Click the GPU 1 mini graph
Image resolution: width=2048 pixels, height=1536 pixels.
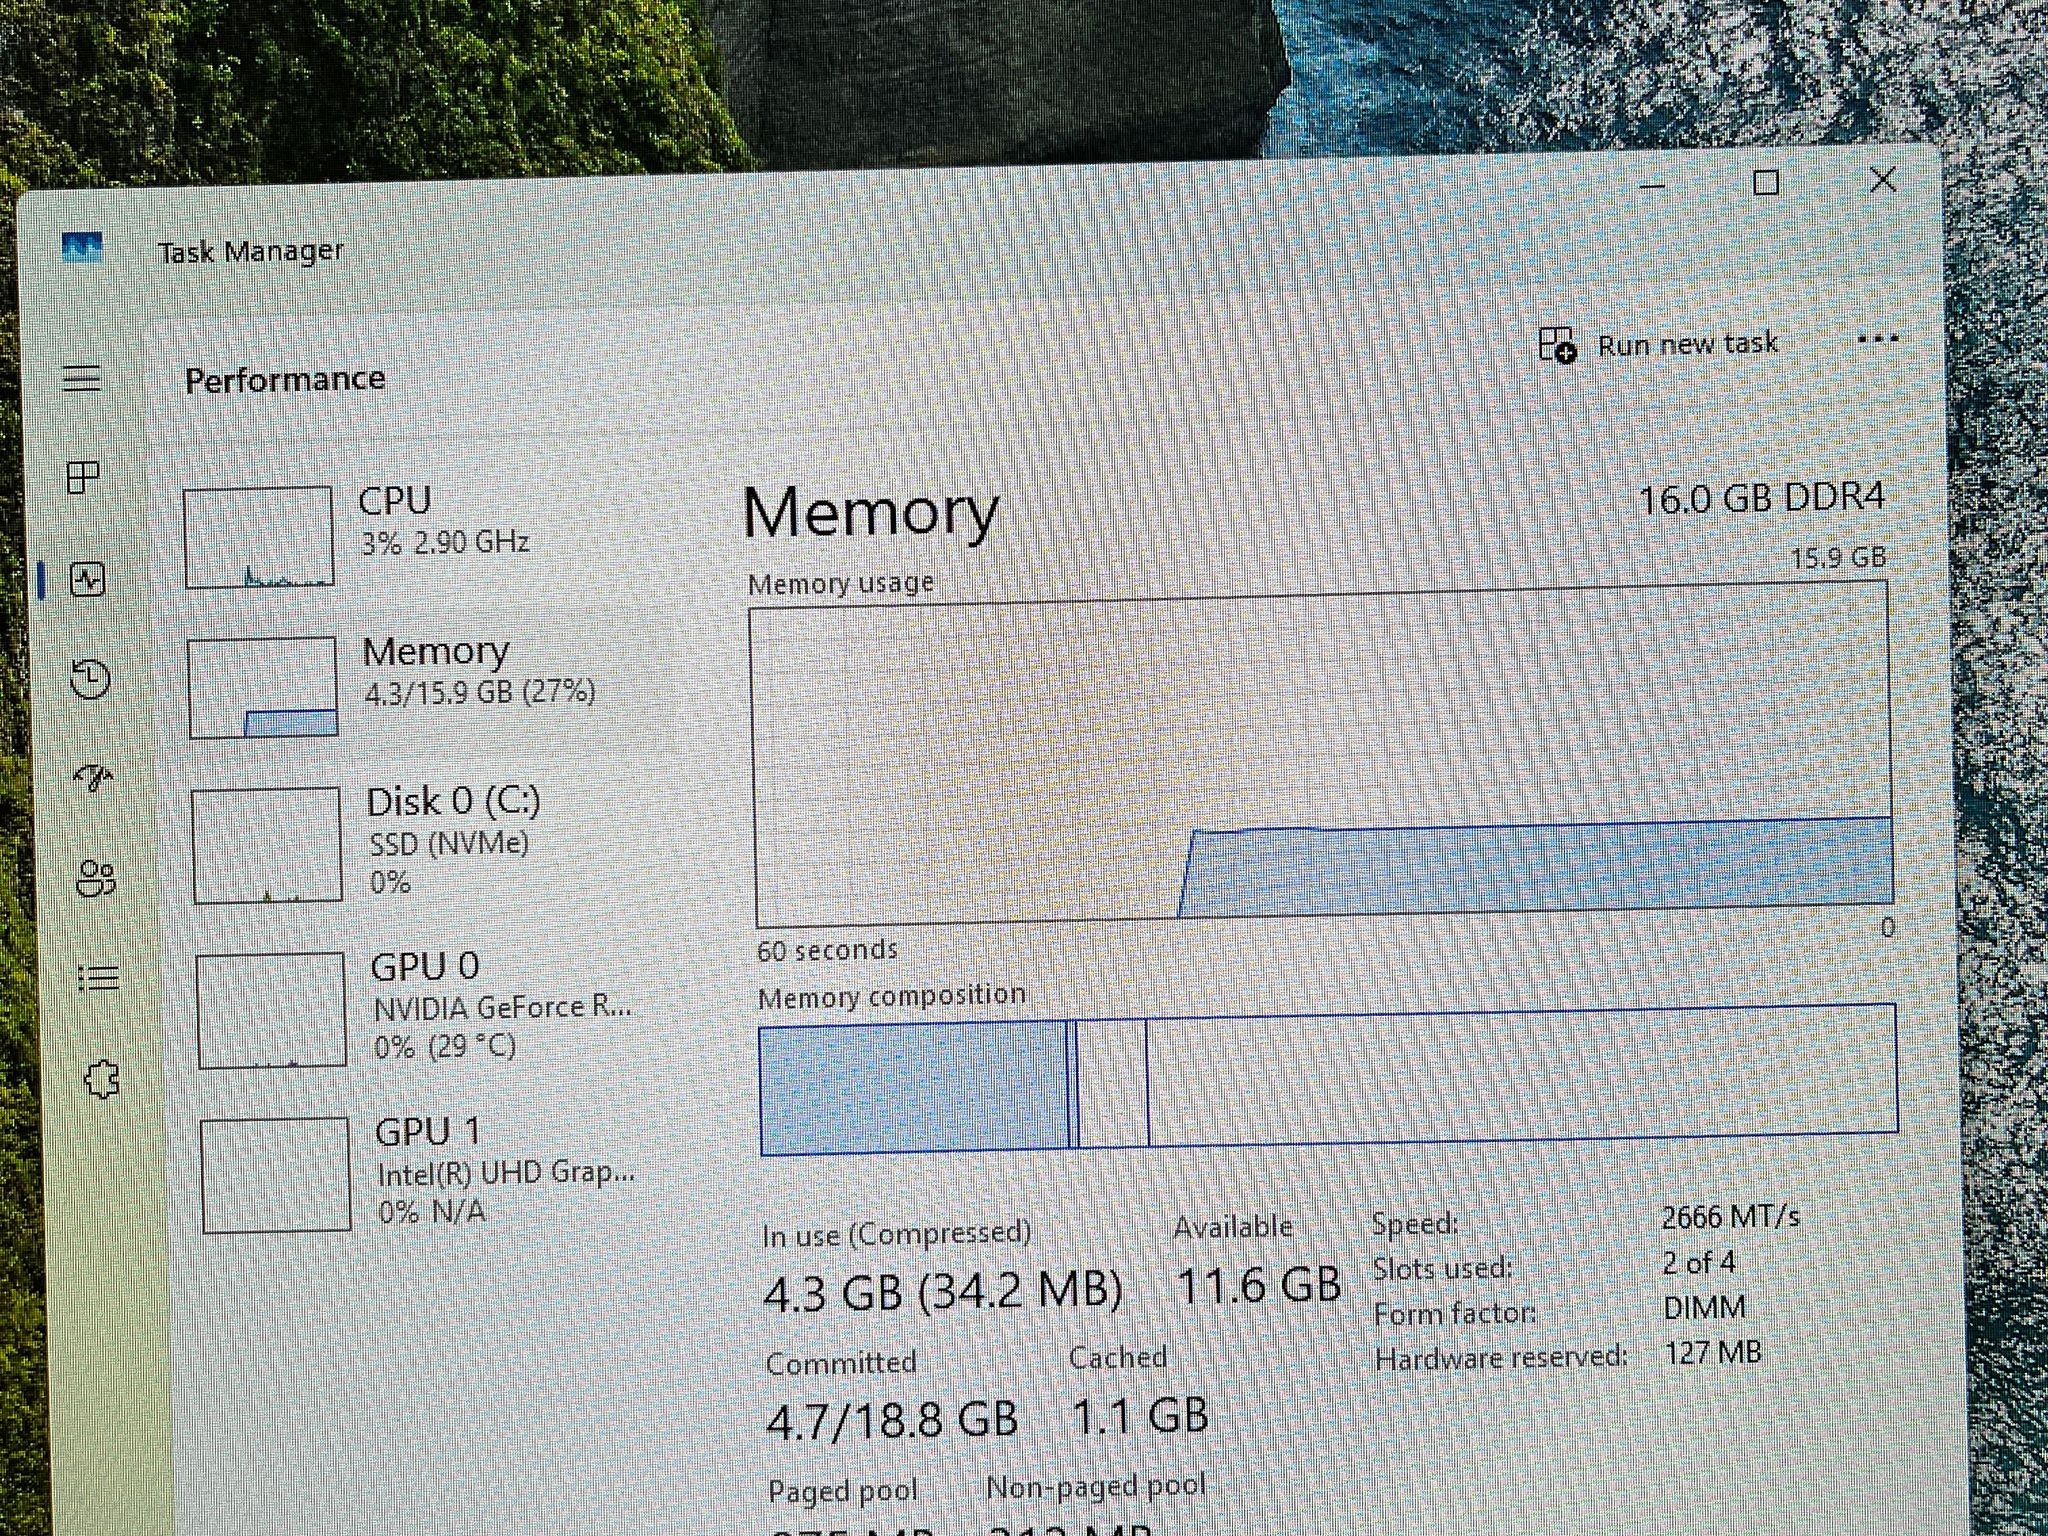click(276, 1175)
